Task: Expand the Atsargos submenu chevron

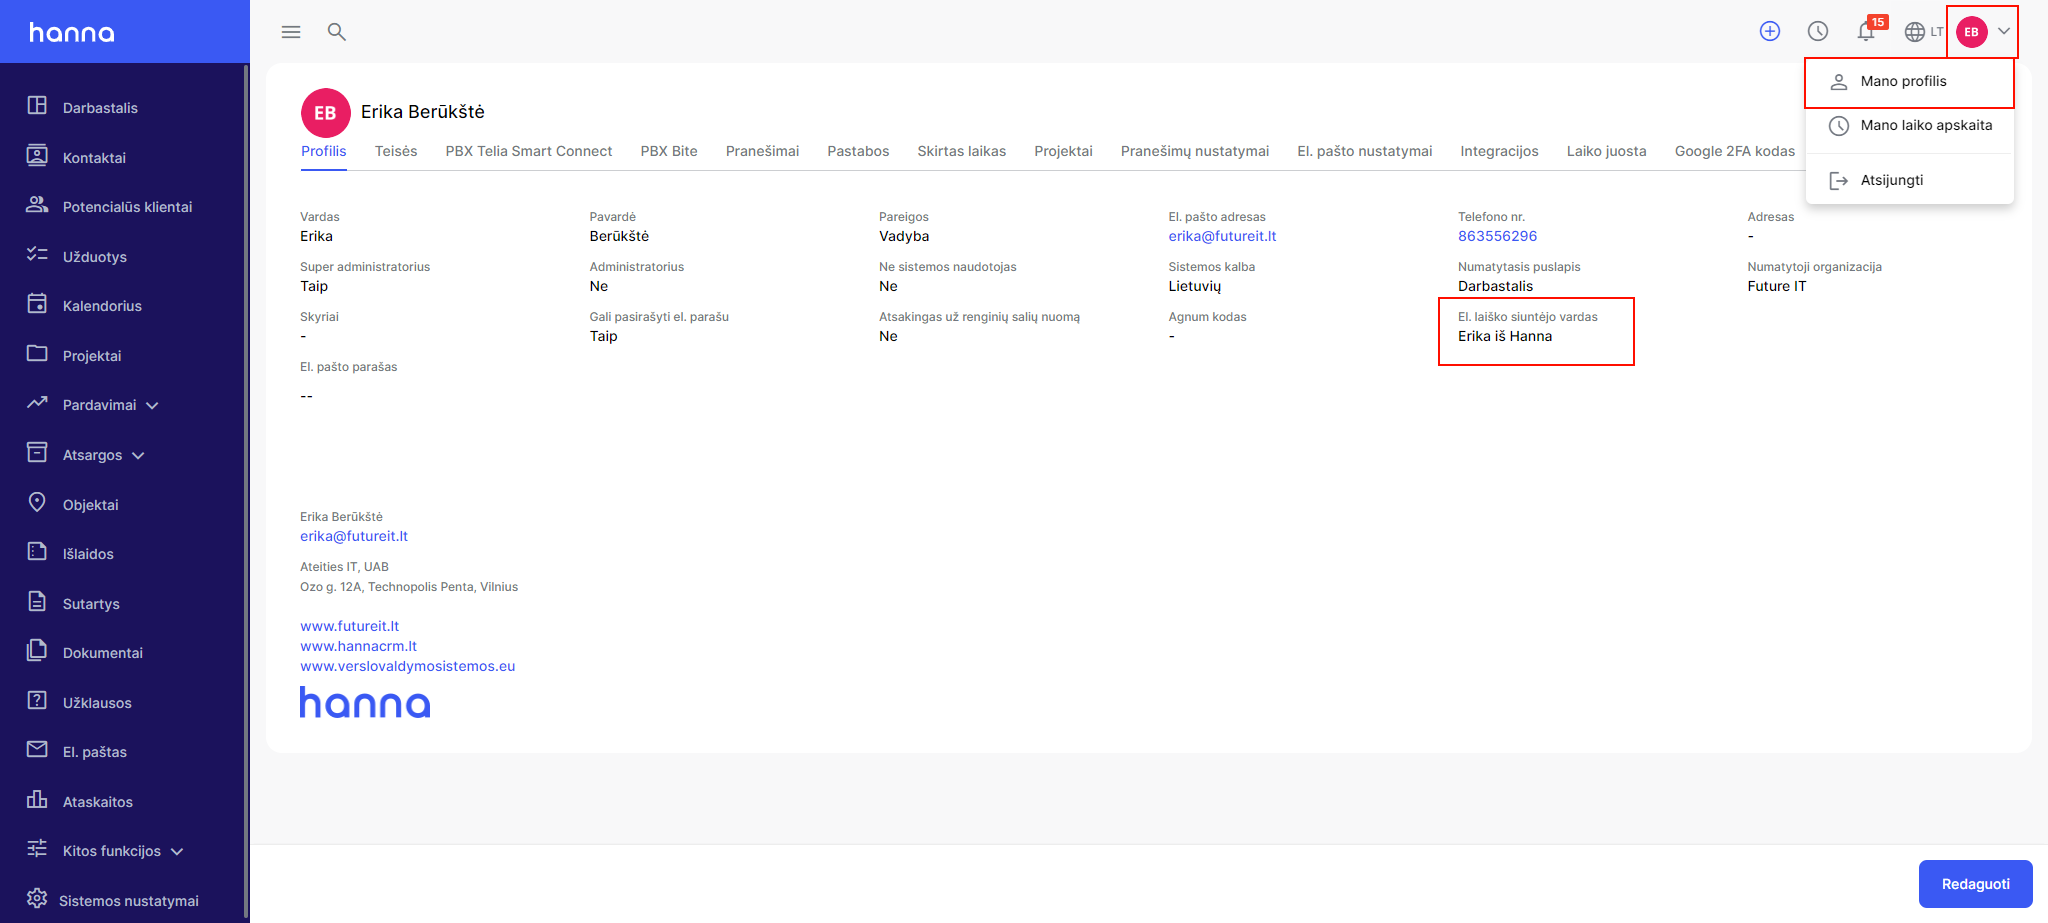Action: (x=138, y=456)
